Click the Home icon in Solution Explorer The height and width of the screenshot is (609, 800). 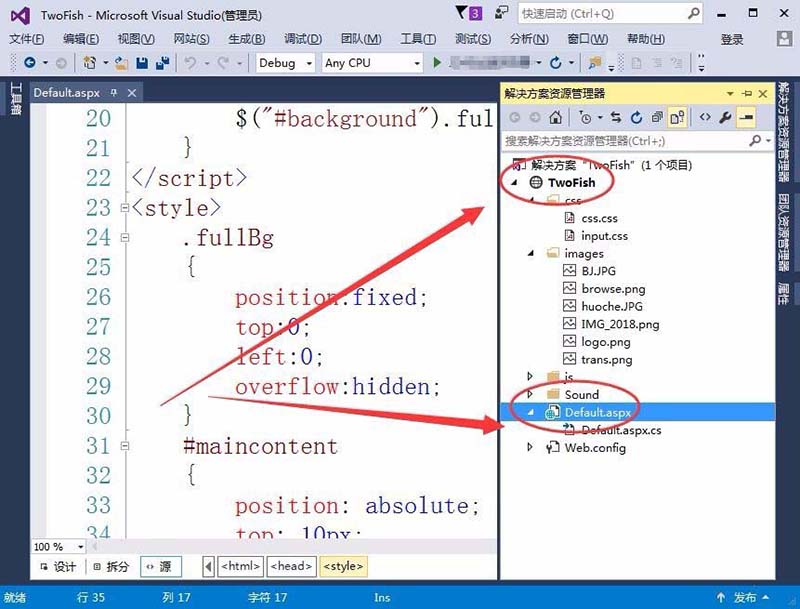555,118
